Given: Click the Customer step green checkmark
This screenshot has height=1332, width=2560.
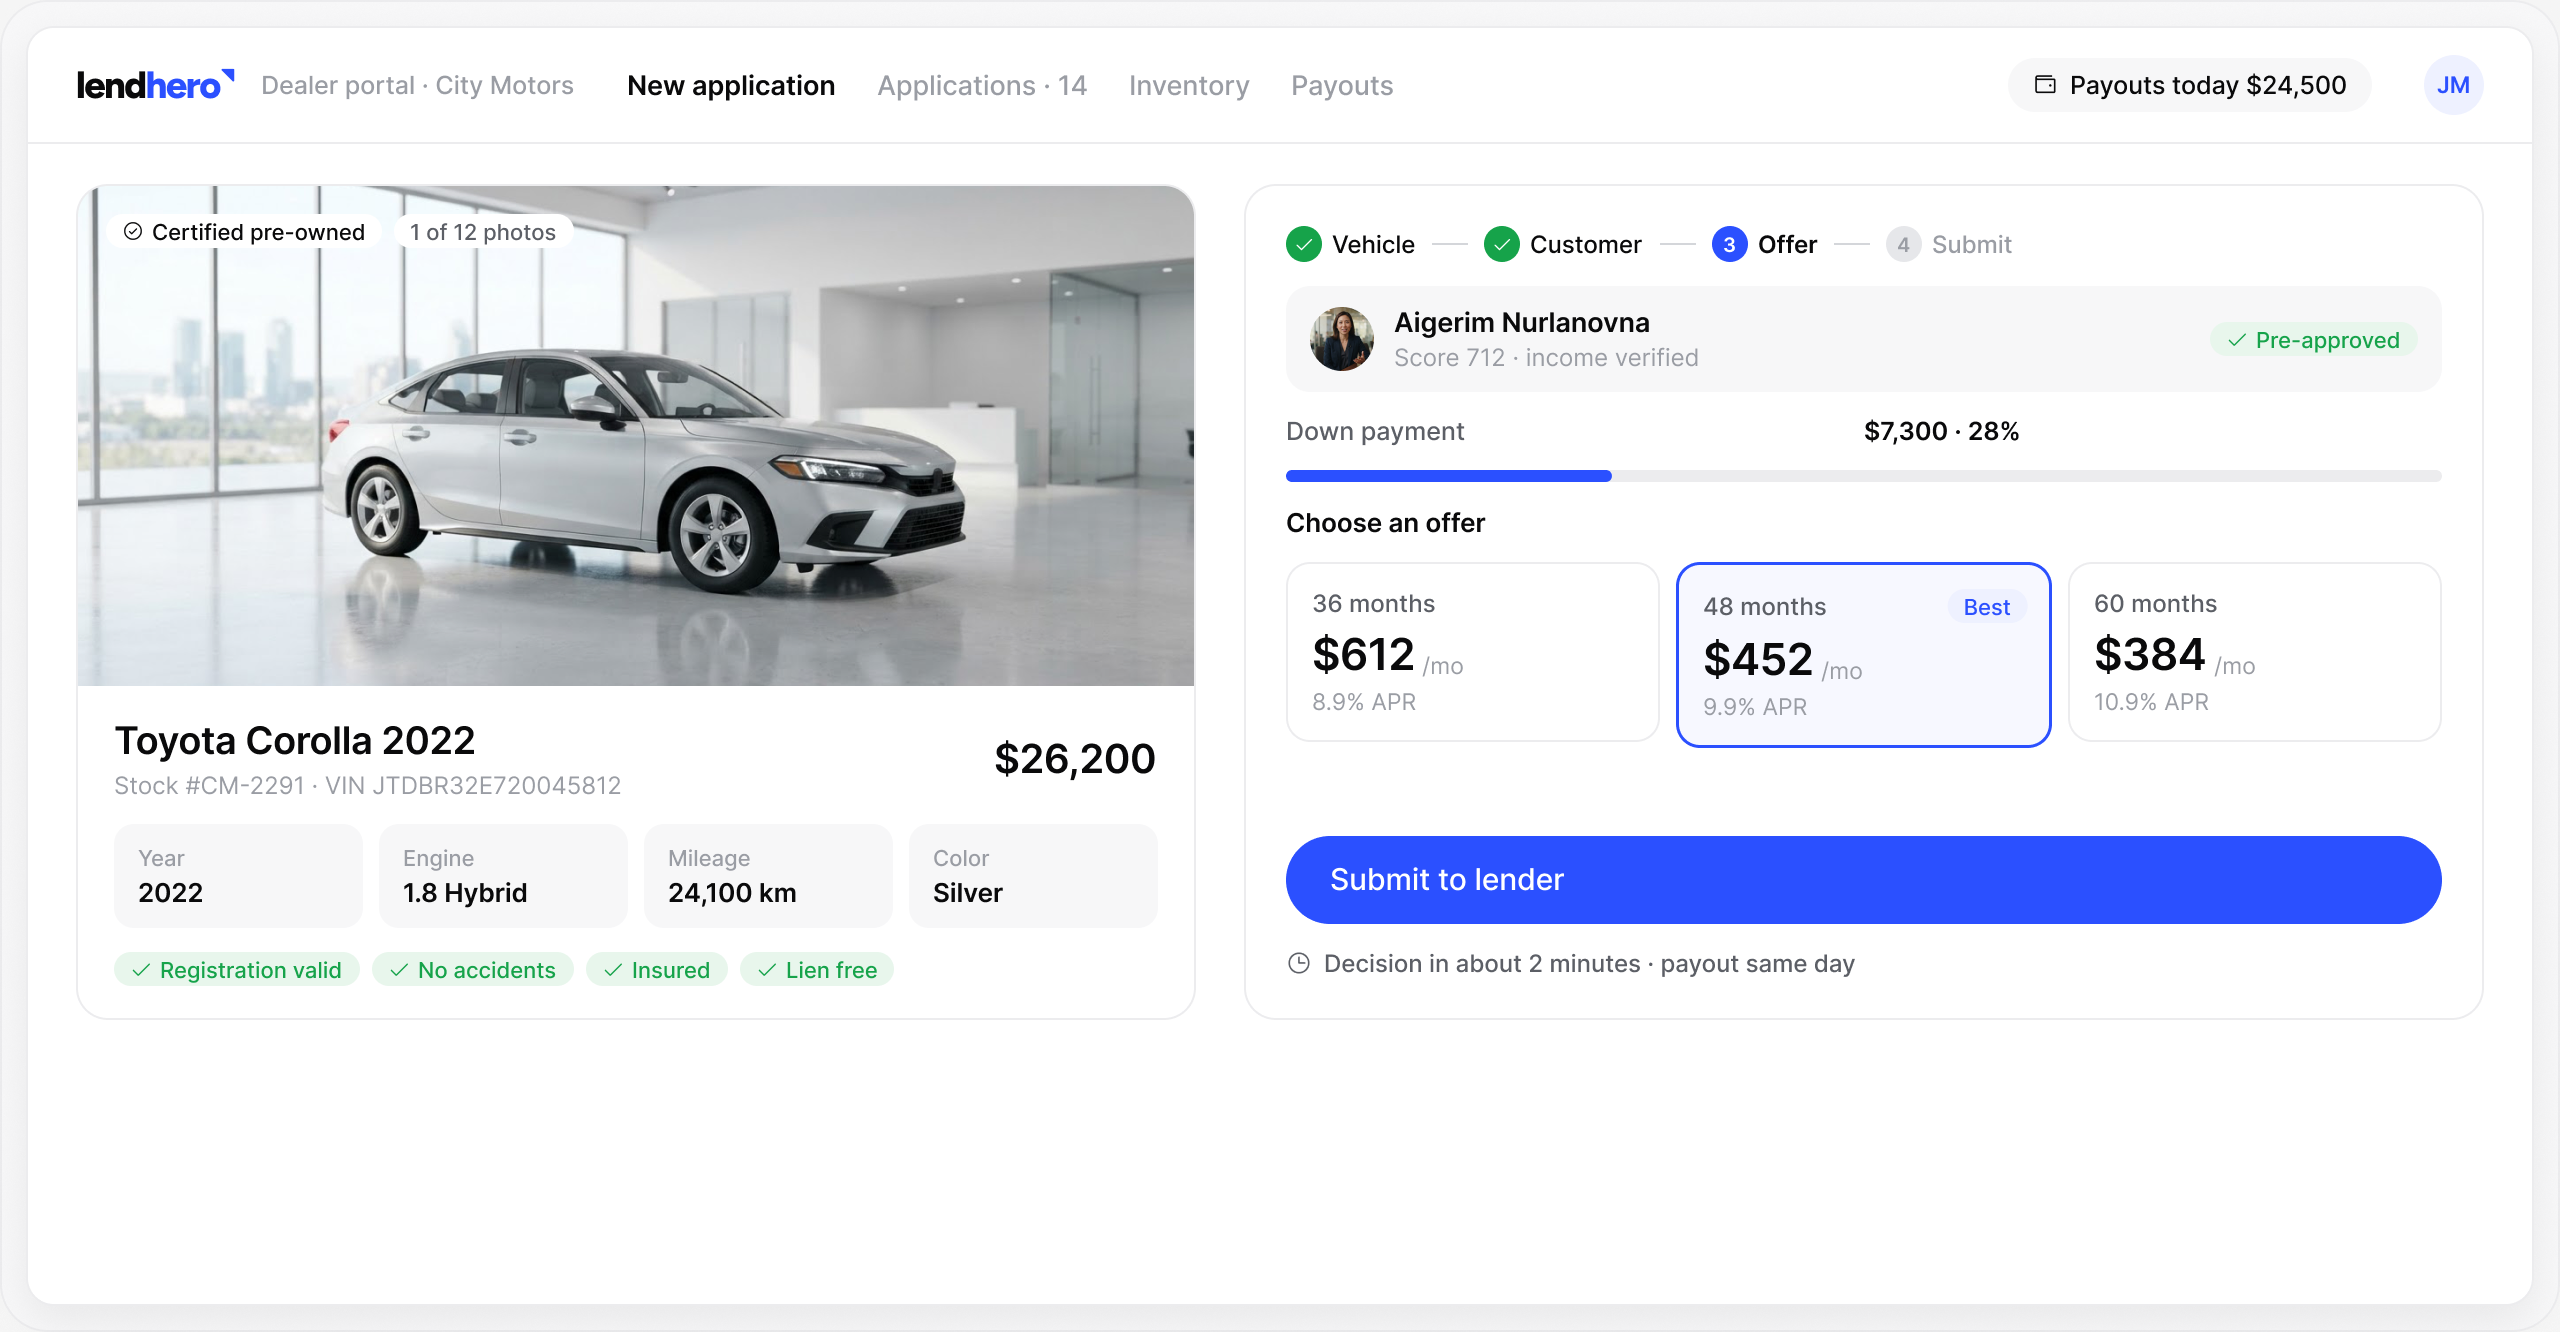Looking at the screenshot, I should pos(1501,244).
